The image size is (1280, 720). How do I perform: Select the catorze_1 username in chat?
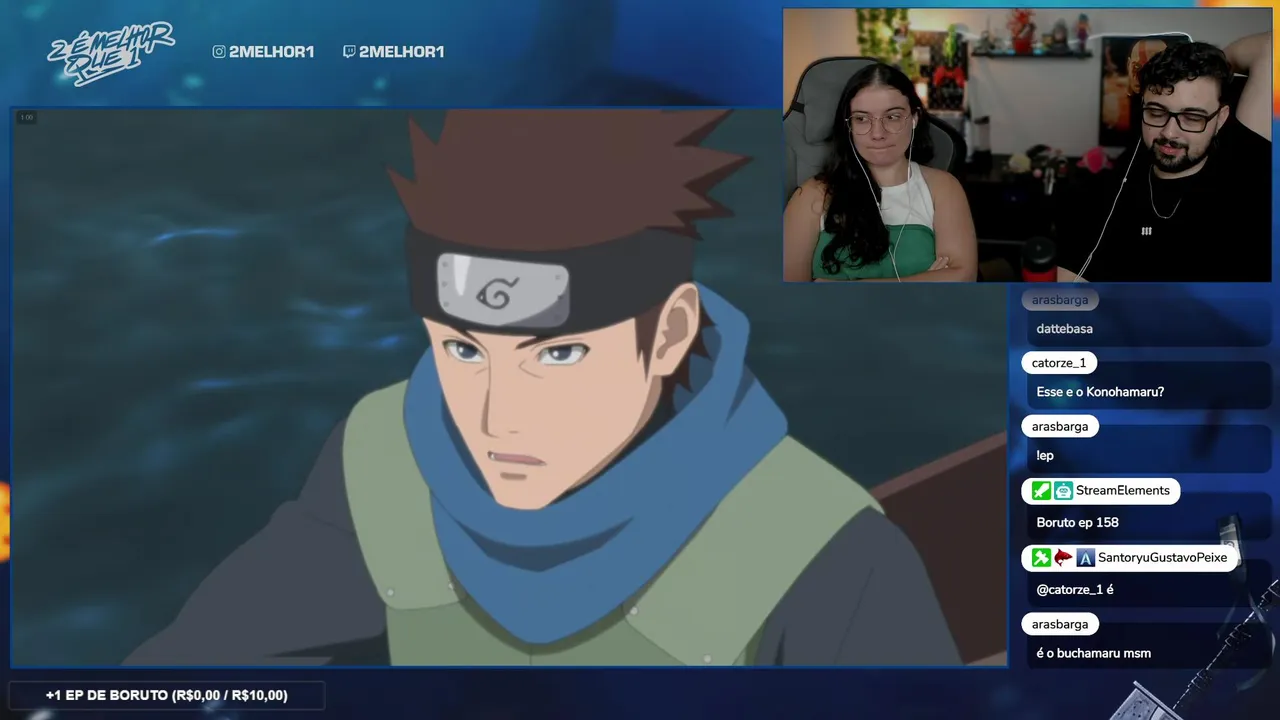click(1059, 363)
